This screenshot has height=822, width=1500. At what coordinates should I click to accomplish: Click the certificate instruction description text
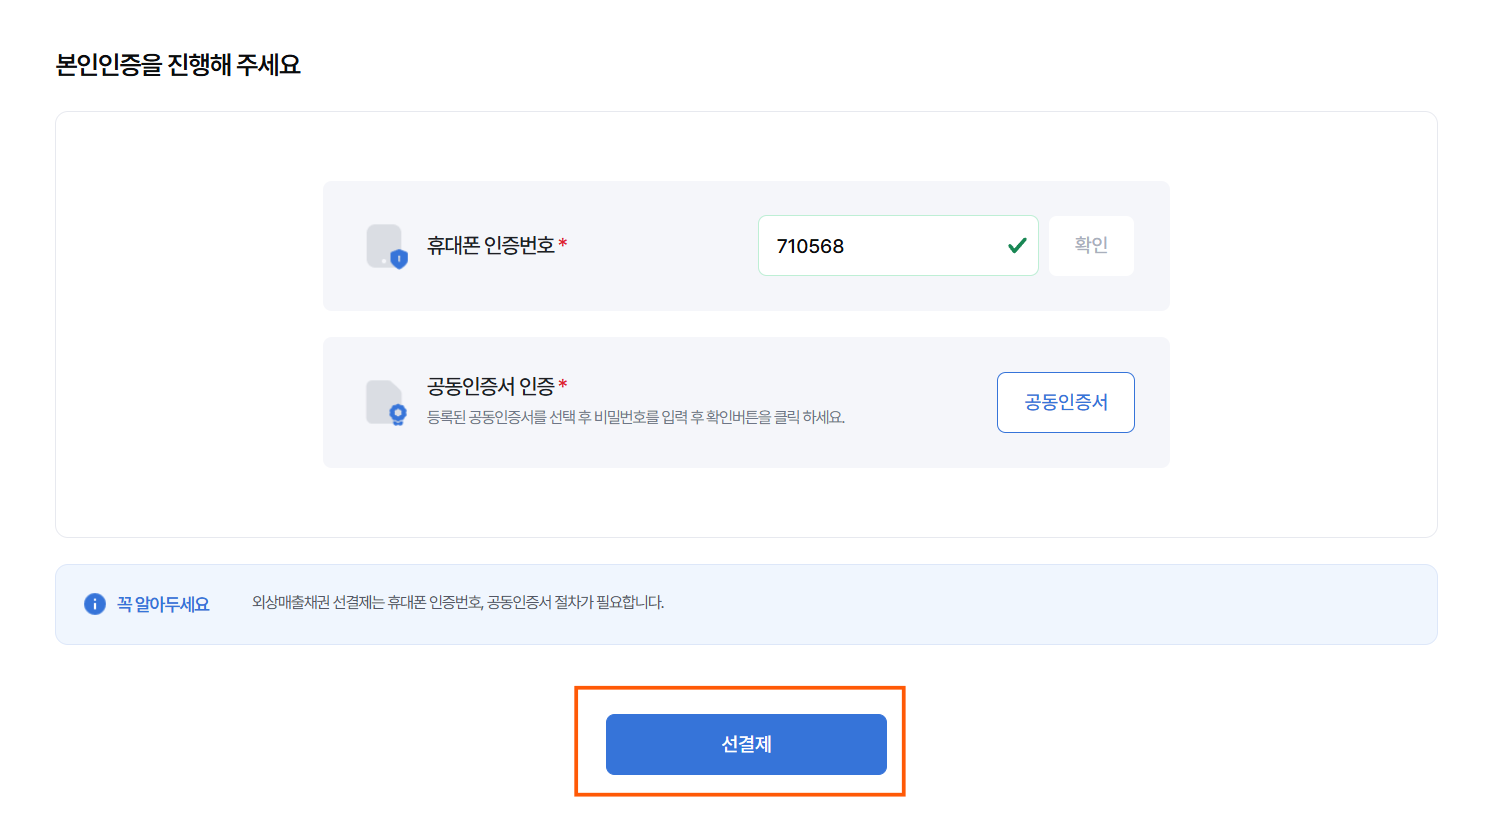tap(636, 417)
